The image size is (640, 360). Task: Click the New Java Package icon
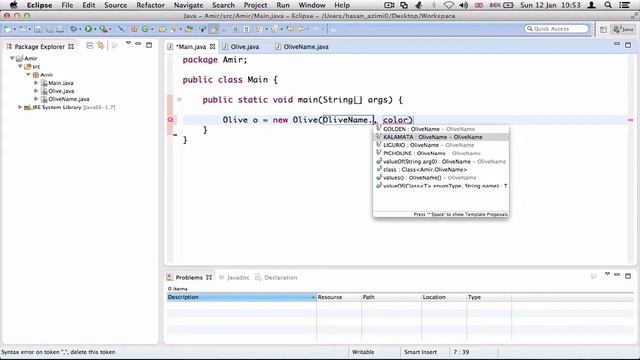(134, 29)
